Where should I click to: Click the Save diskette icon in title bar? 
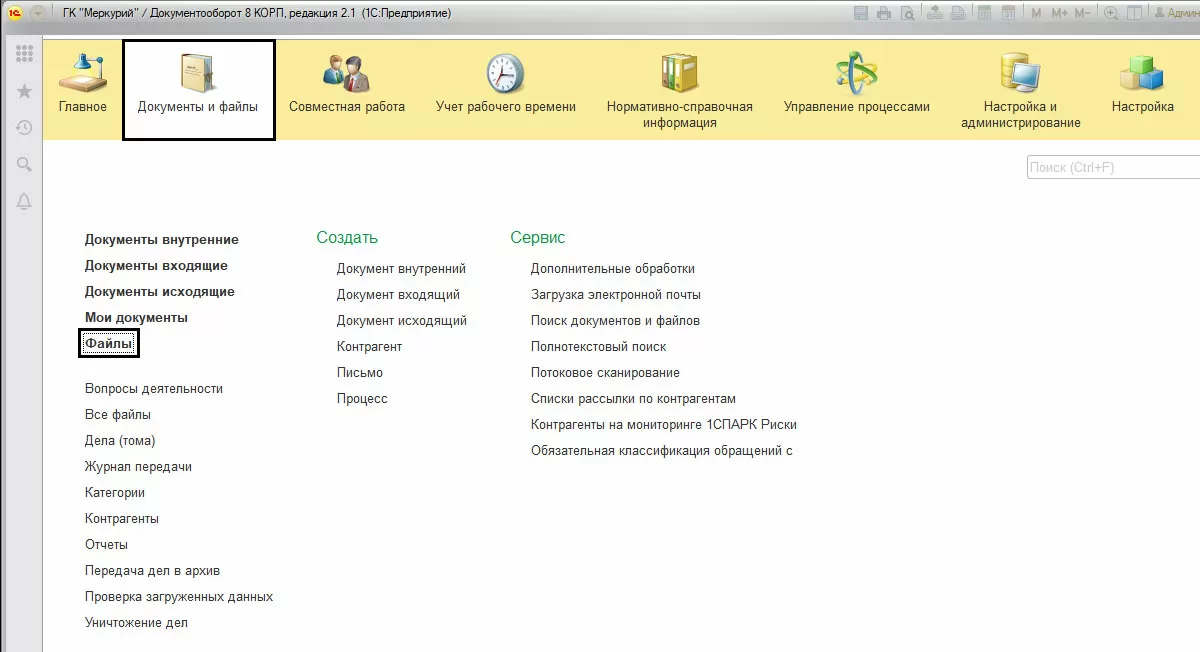861,13
